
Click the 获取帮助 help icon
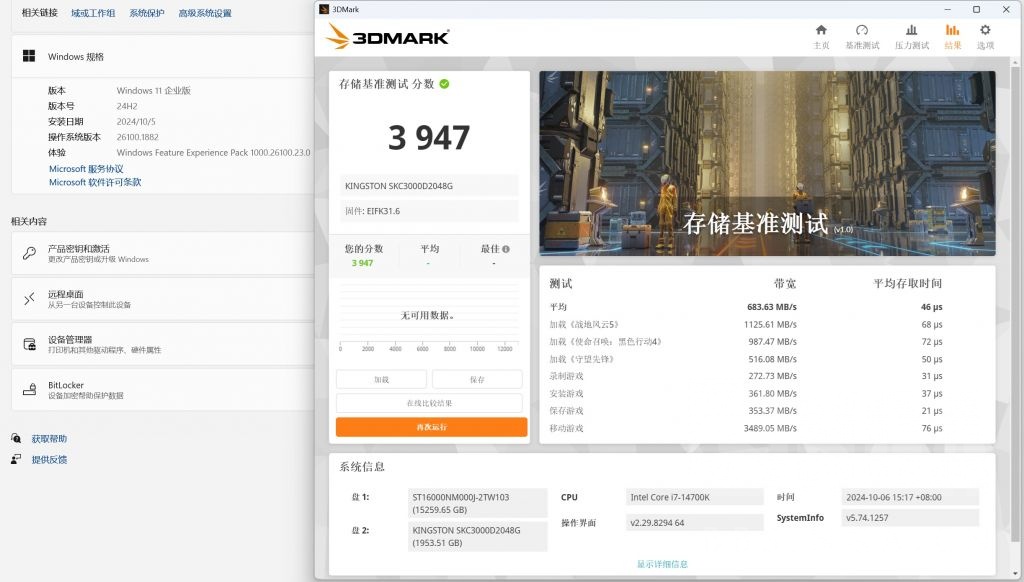coord(14,438)
